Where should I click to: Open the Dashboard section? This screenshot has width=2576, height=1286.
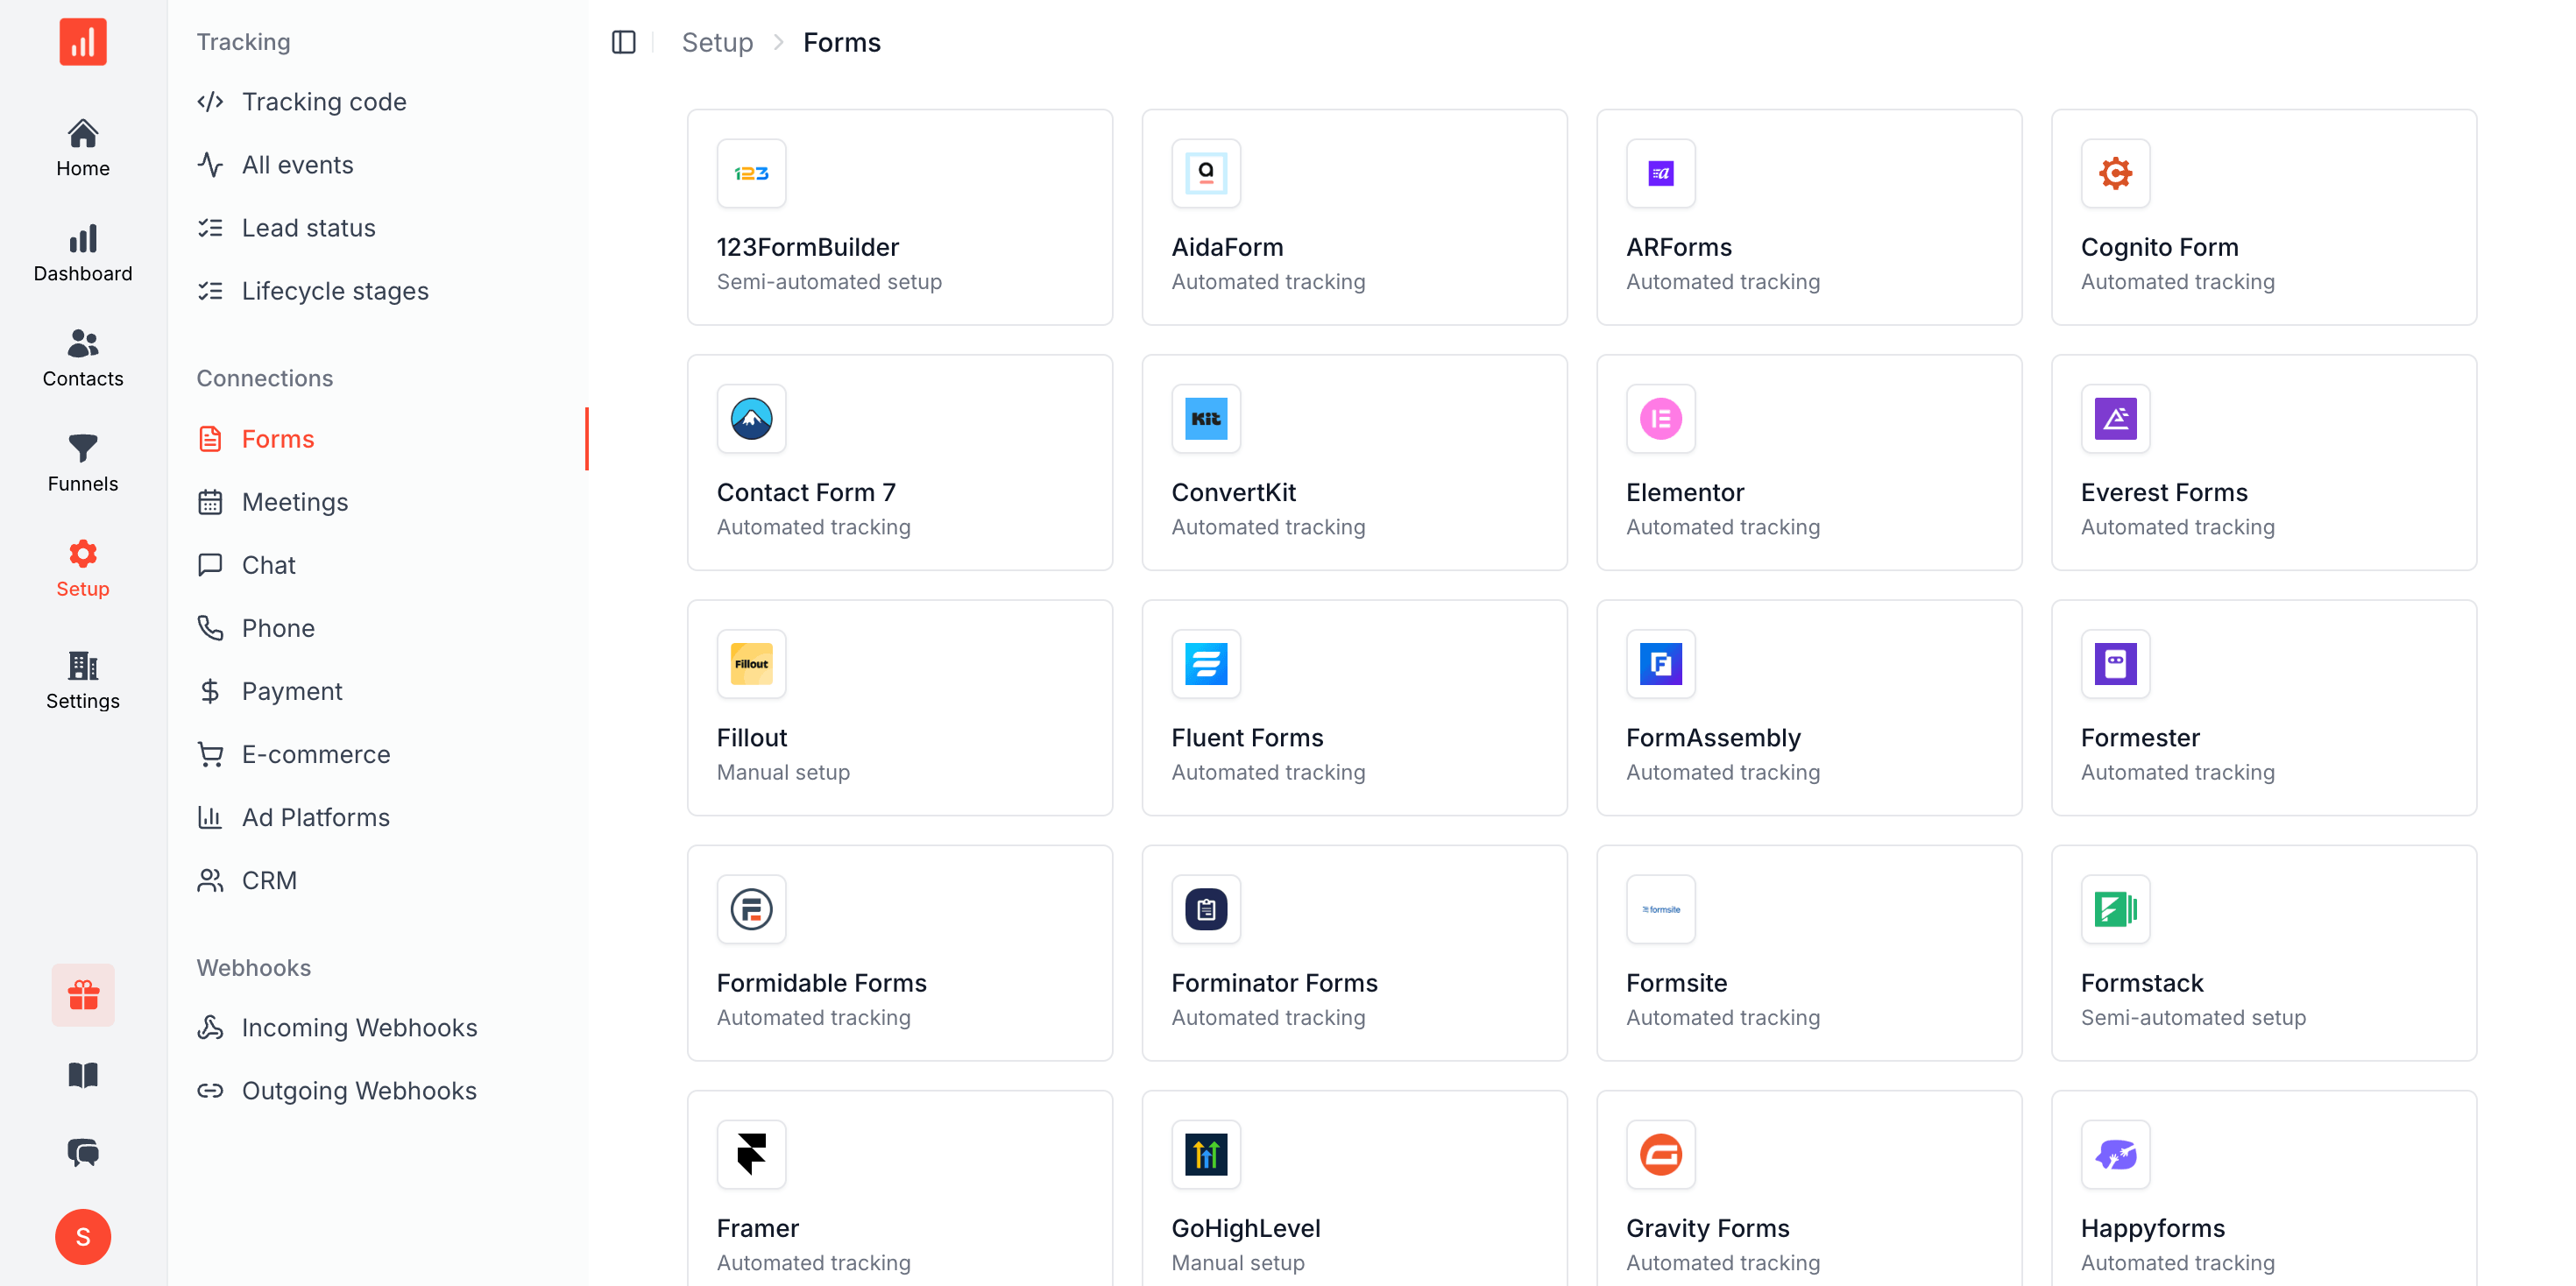83,253
